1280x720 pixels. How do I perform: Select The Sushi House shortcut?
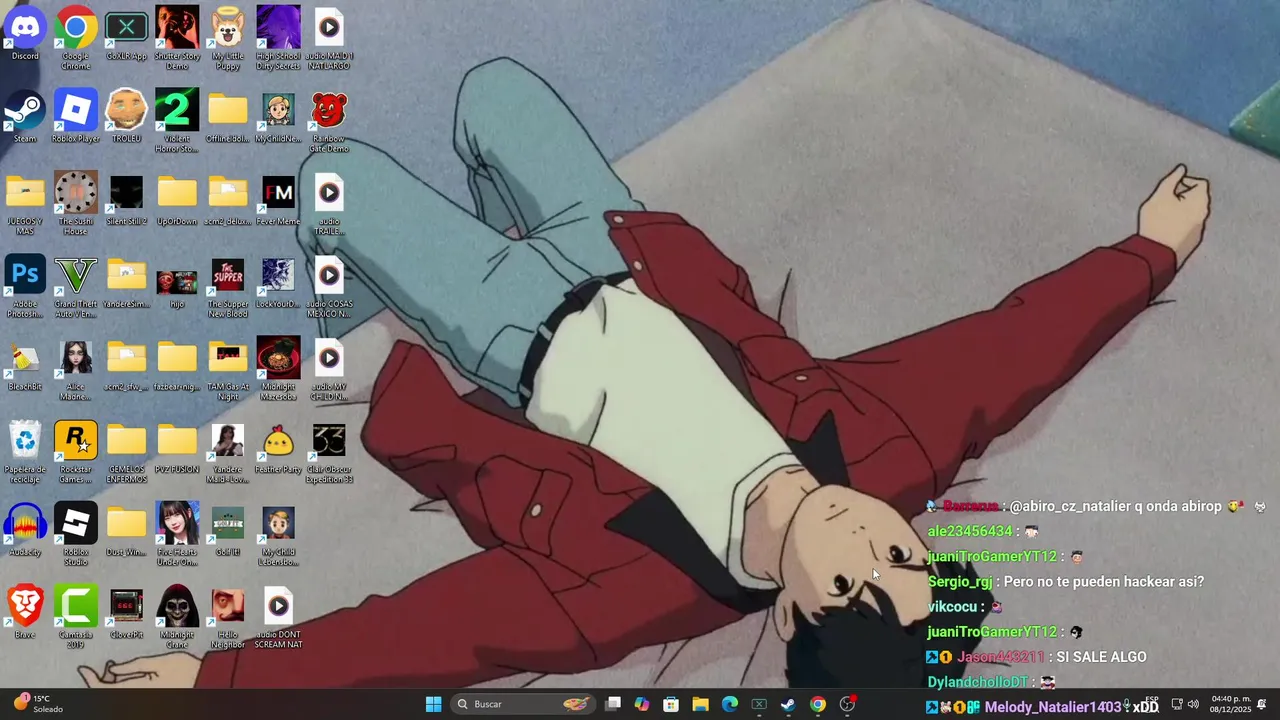point(76,204)
